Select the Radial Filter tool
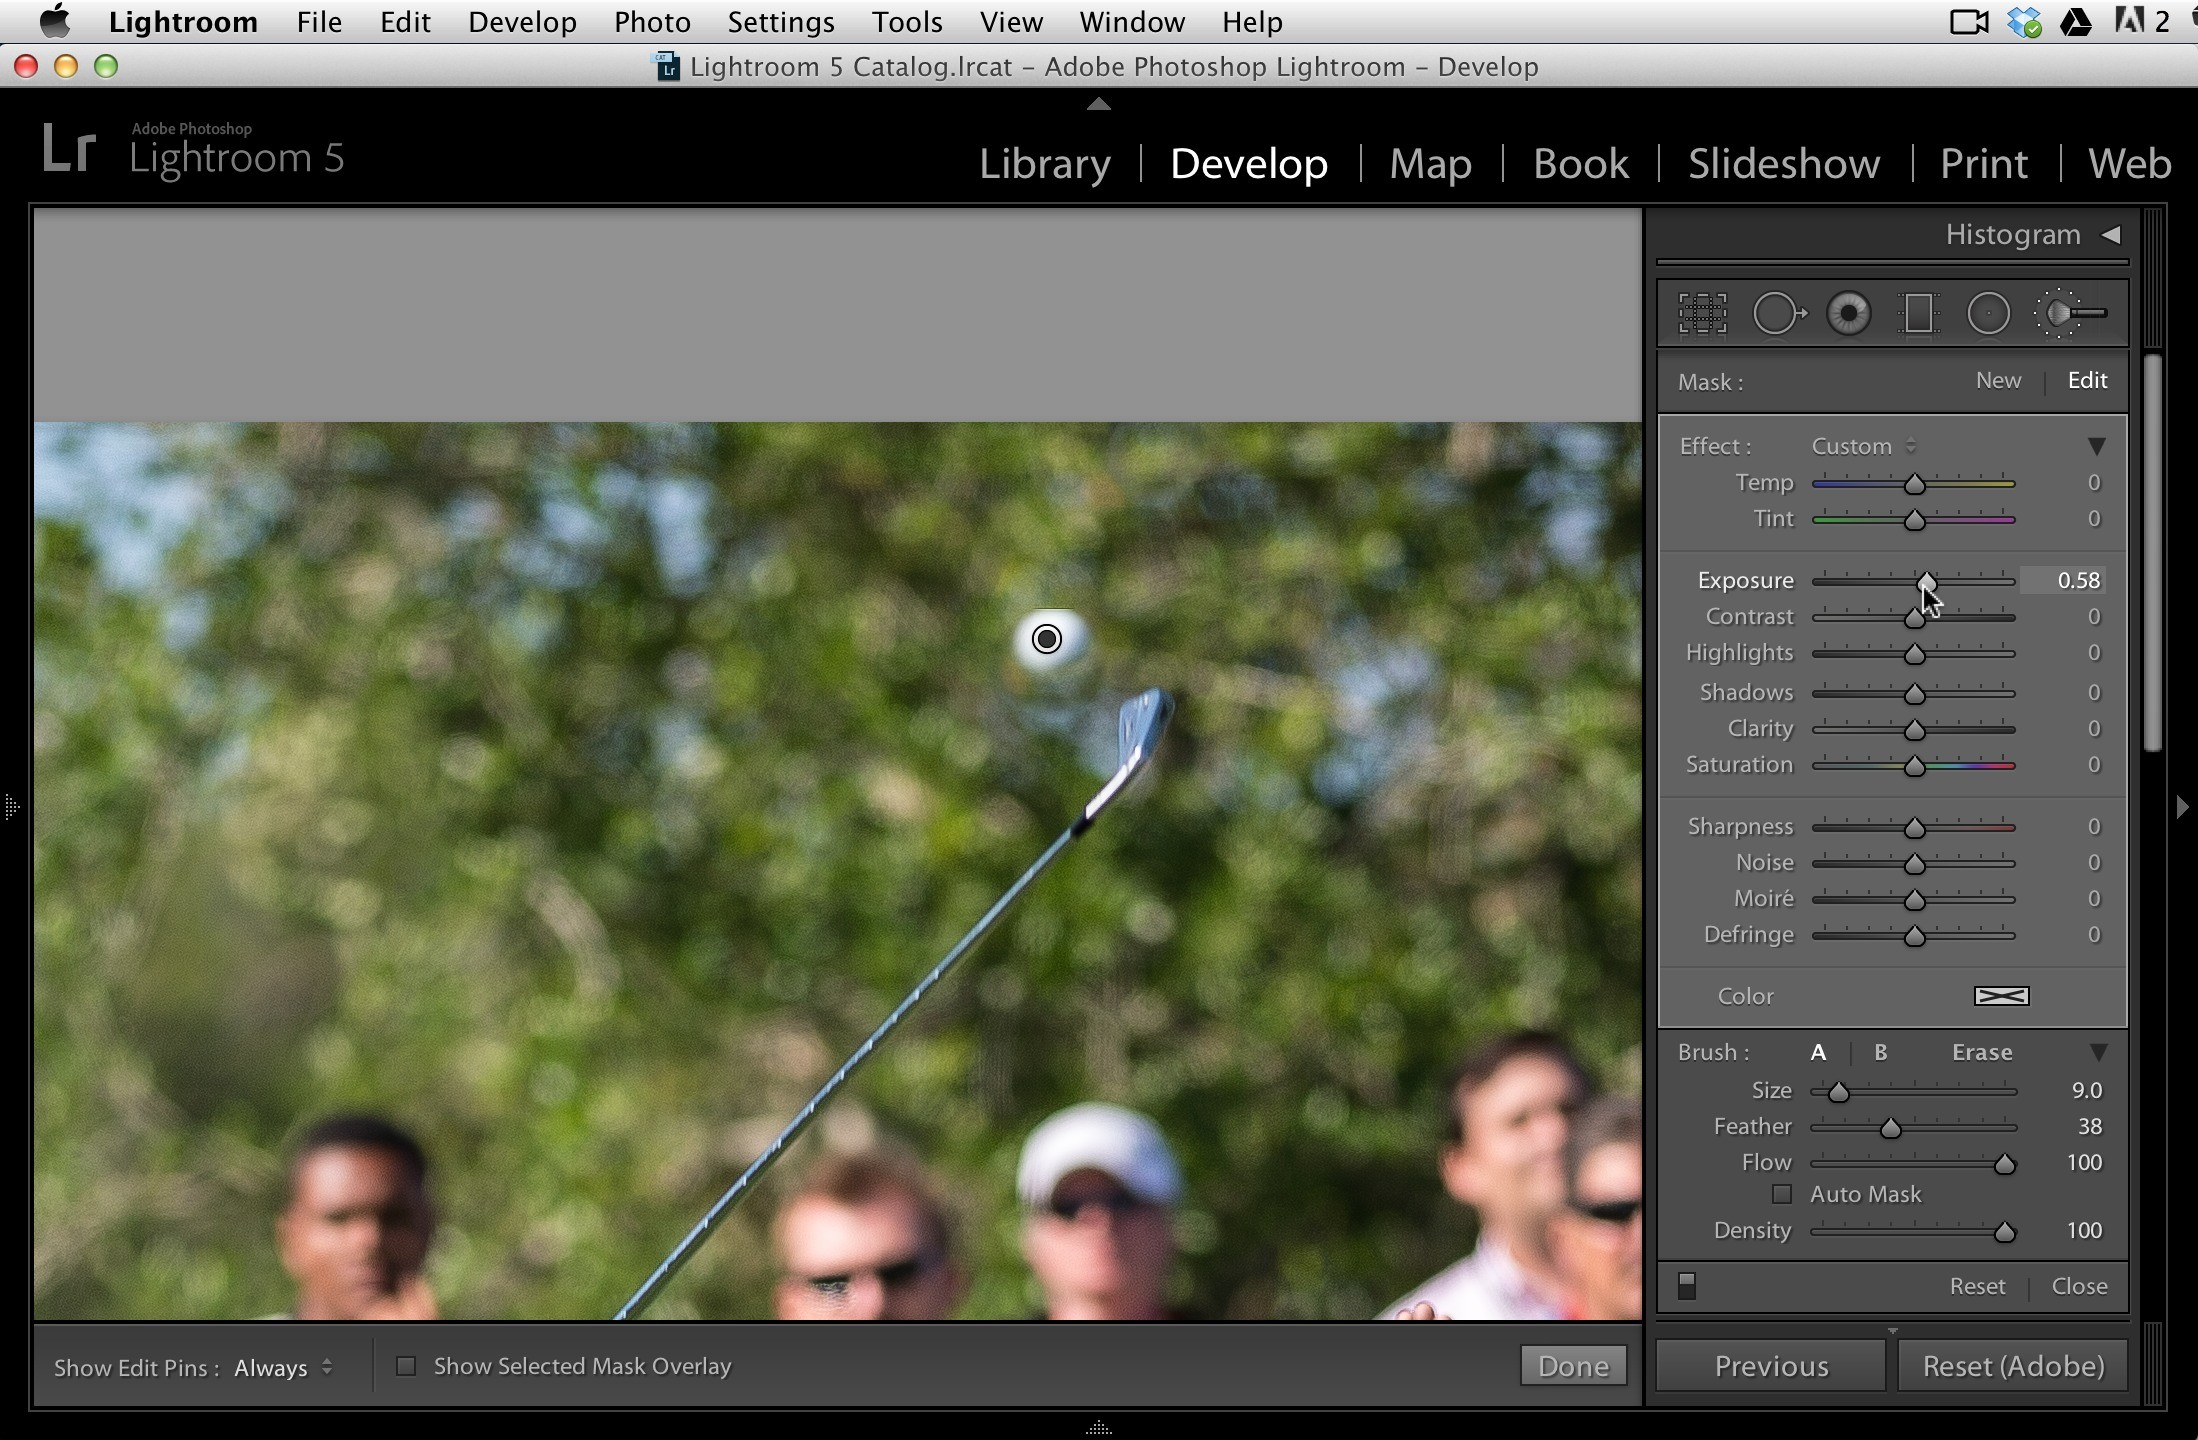 (1988, 313)
